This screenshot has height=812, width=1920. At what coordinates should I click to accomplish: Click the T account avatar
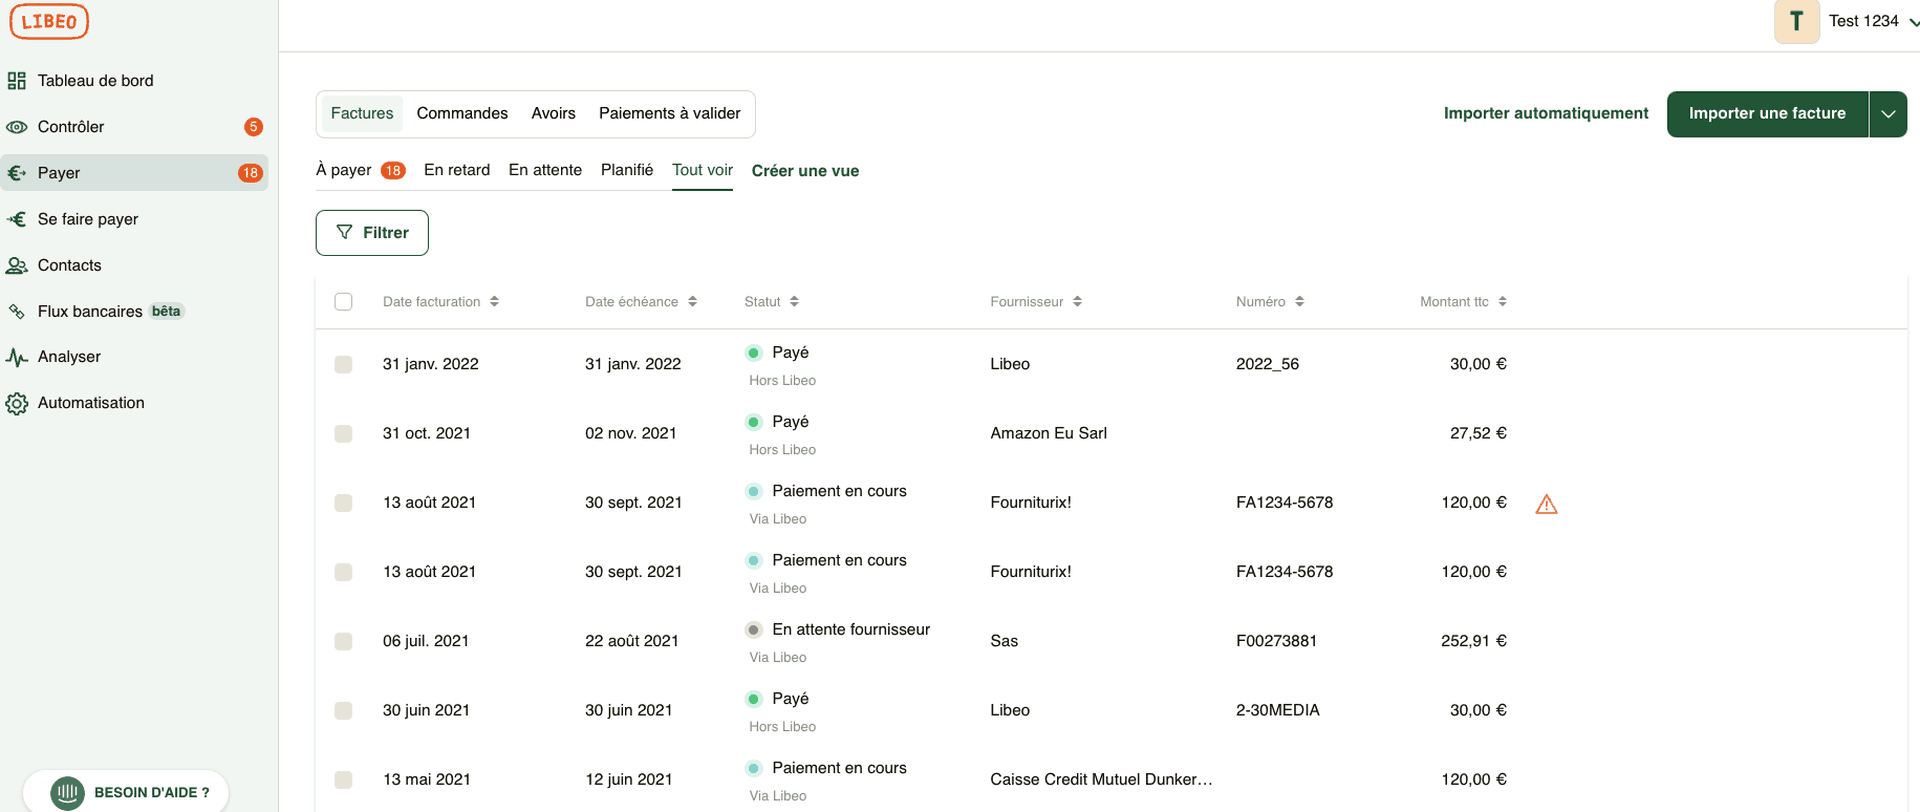pos(1796,21)
